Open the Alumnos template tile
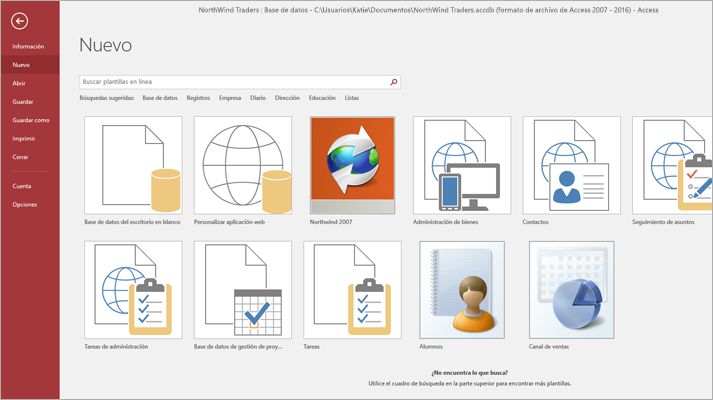The height and width of the screenshot is (400, 713). coord(462,290)
